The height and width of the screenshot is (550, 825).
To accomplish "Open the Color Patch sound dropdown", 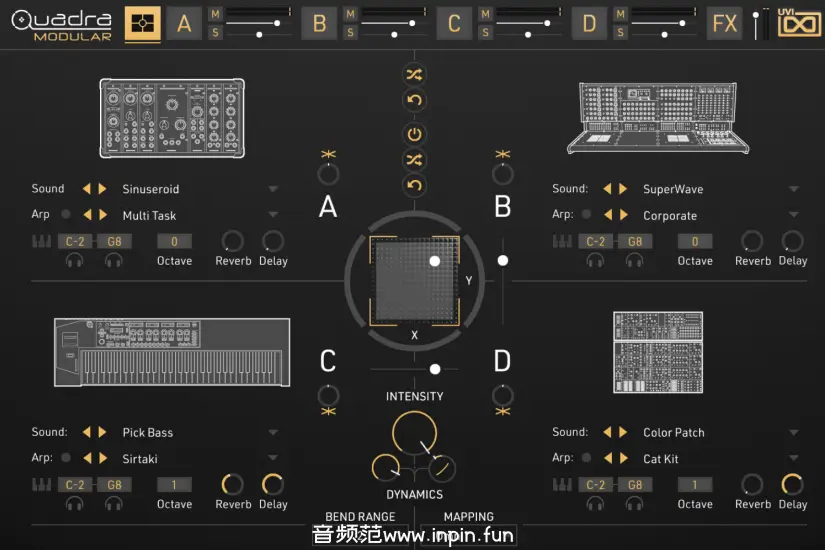I will [x=793, y=432].
